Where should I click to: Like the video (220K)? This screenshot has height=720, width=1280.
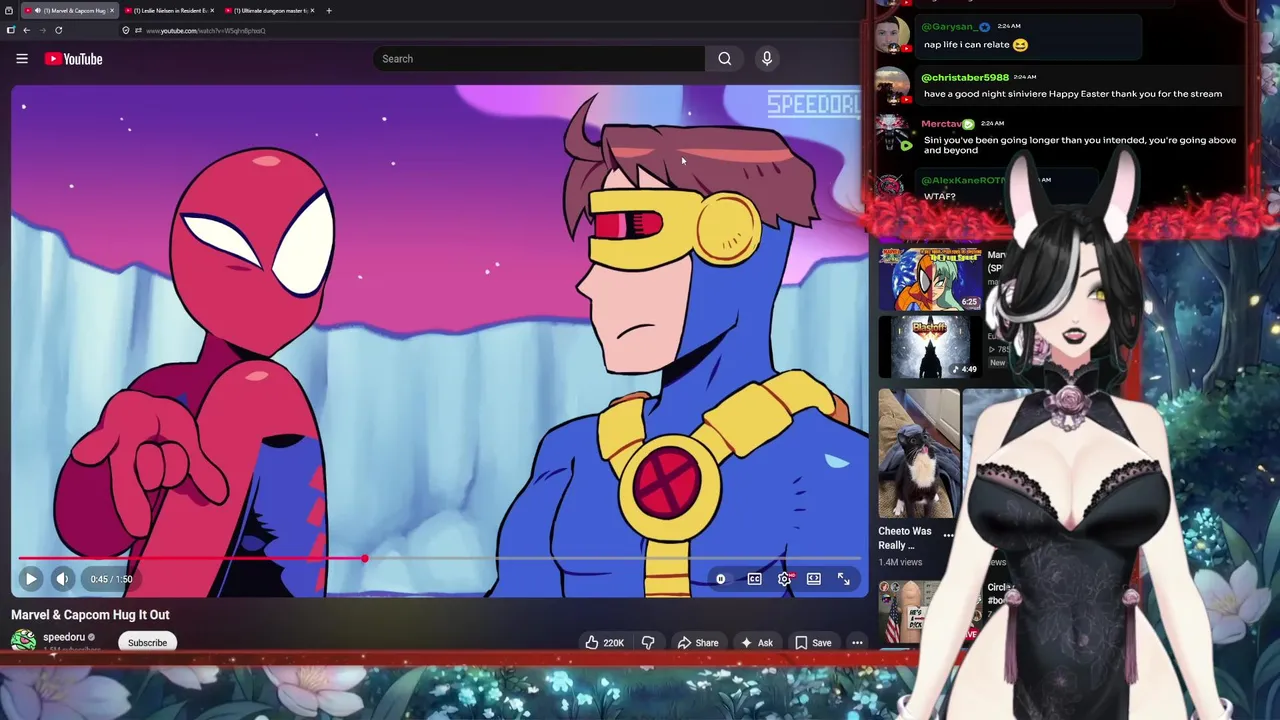coord(605,643)
